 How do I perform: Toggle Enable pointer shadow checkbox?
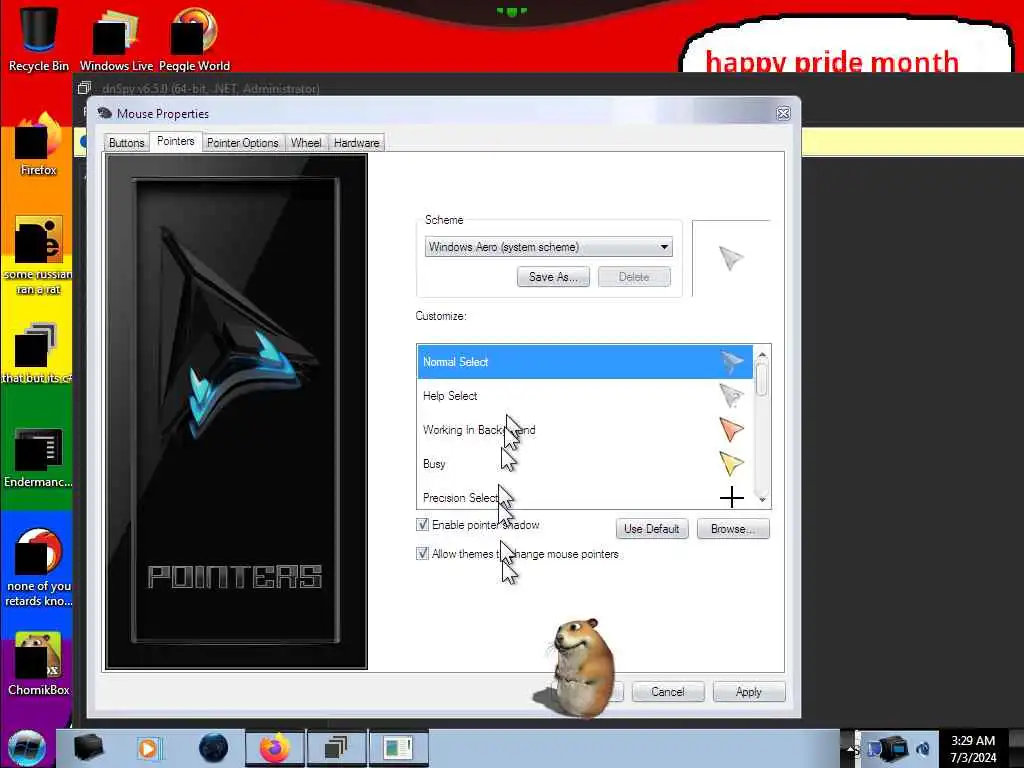click(423, 524)
